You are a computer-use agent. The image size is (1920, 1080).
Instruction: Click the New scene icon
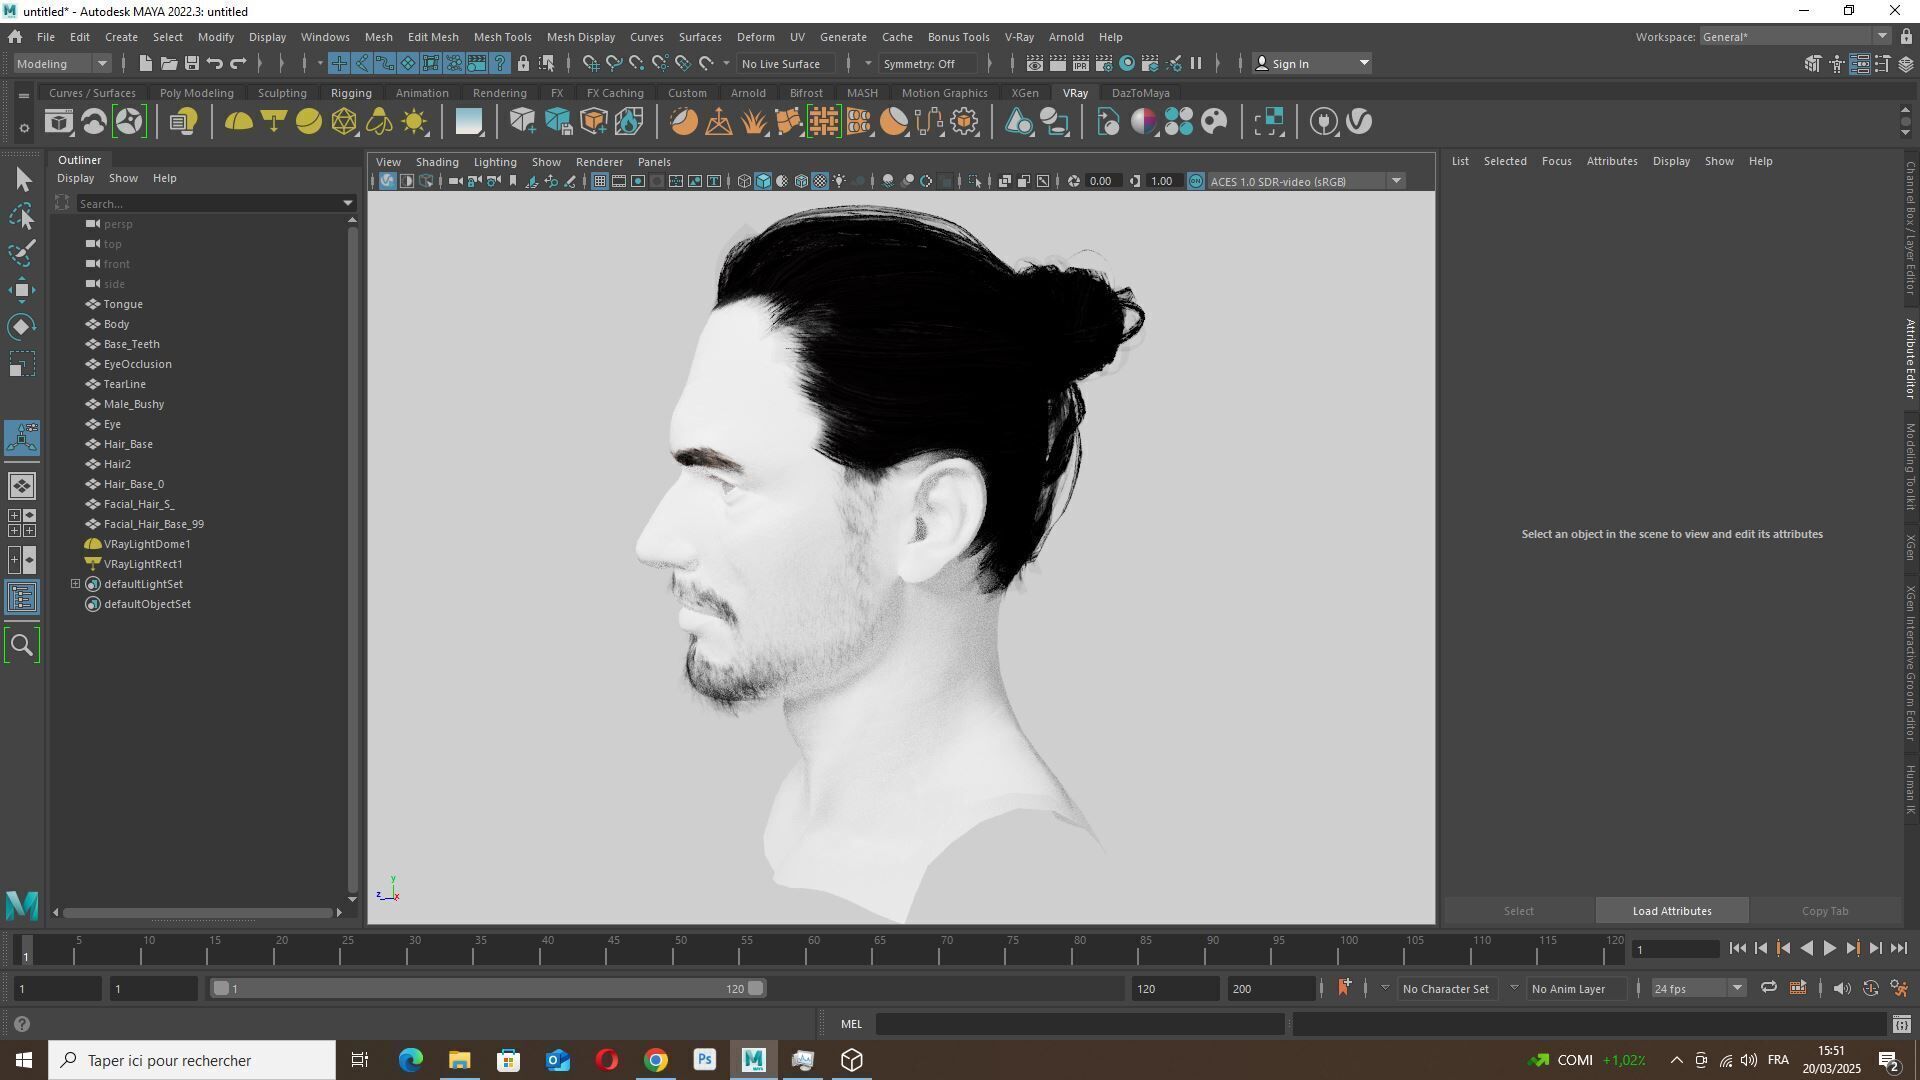click(145, 64)
